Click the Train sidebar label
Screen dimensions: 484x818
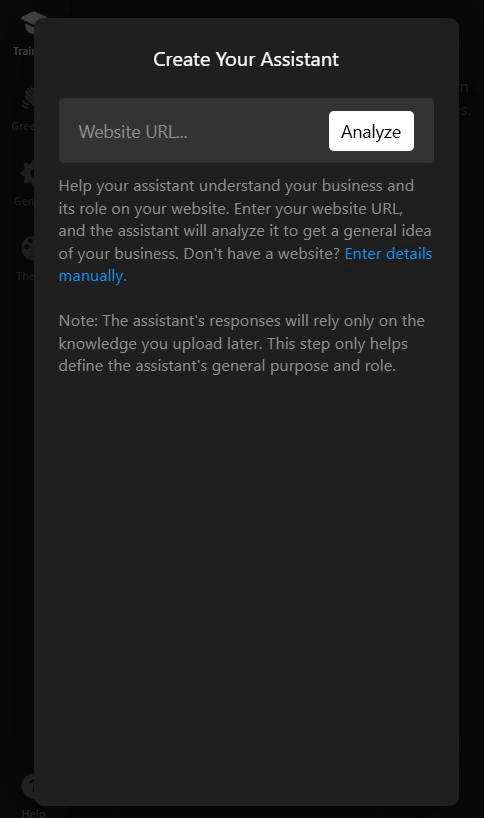23,51
